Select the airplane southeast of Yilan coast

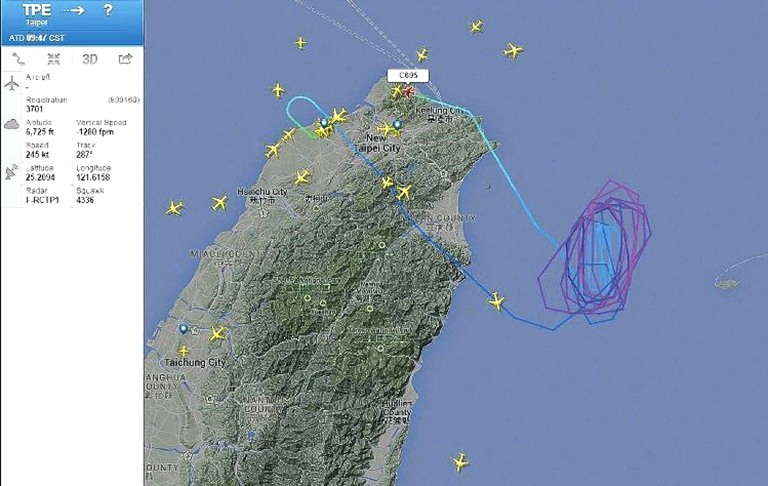(497, 301)
